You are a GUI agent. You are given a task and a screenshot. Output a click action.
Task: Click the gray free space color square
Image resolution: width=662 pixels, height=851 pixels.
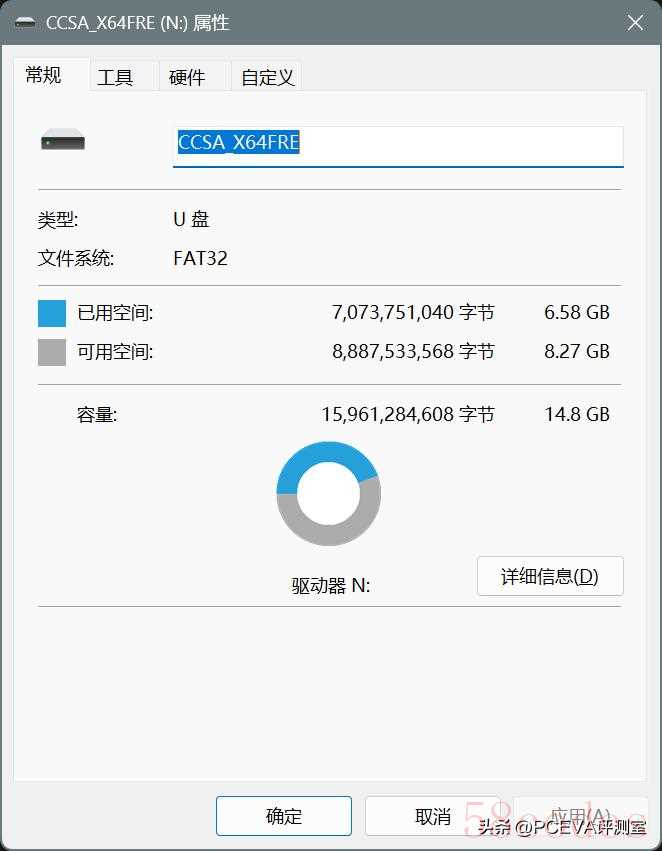52,352
